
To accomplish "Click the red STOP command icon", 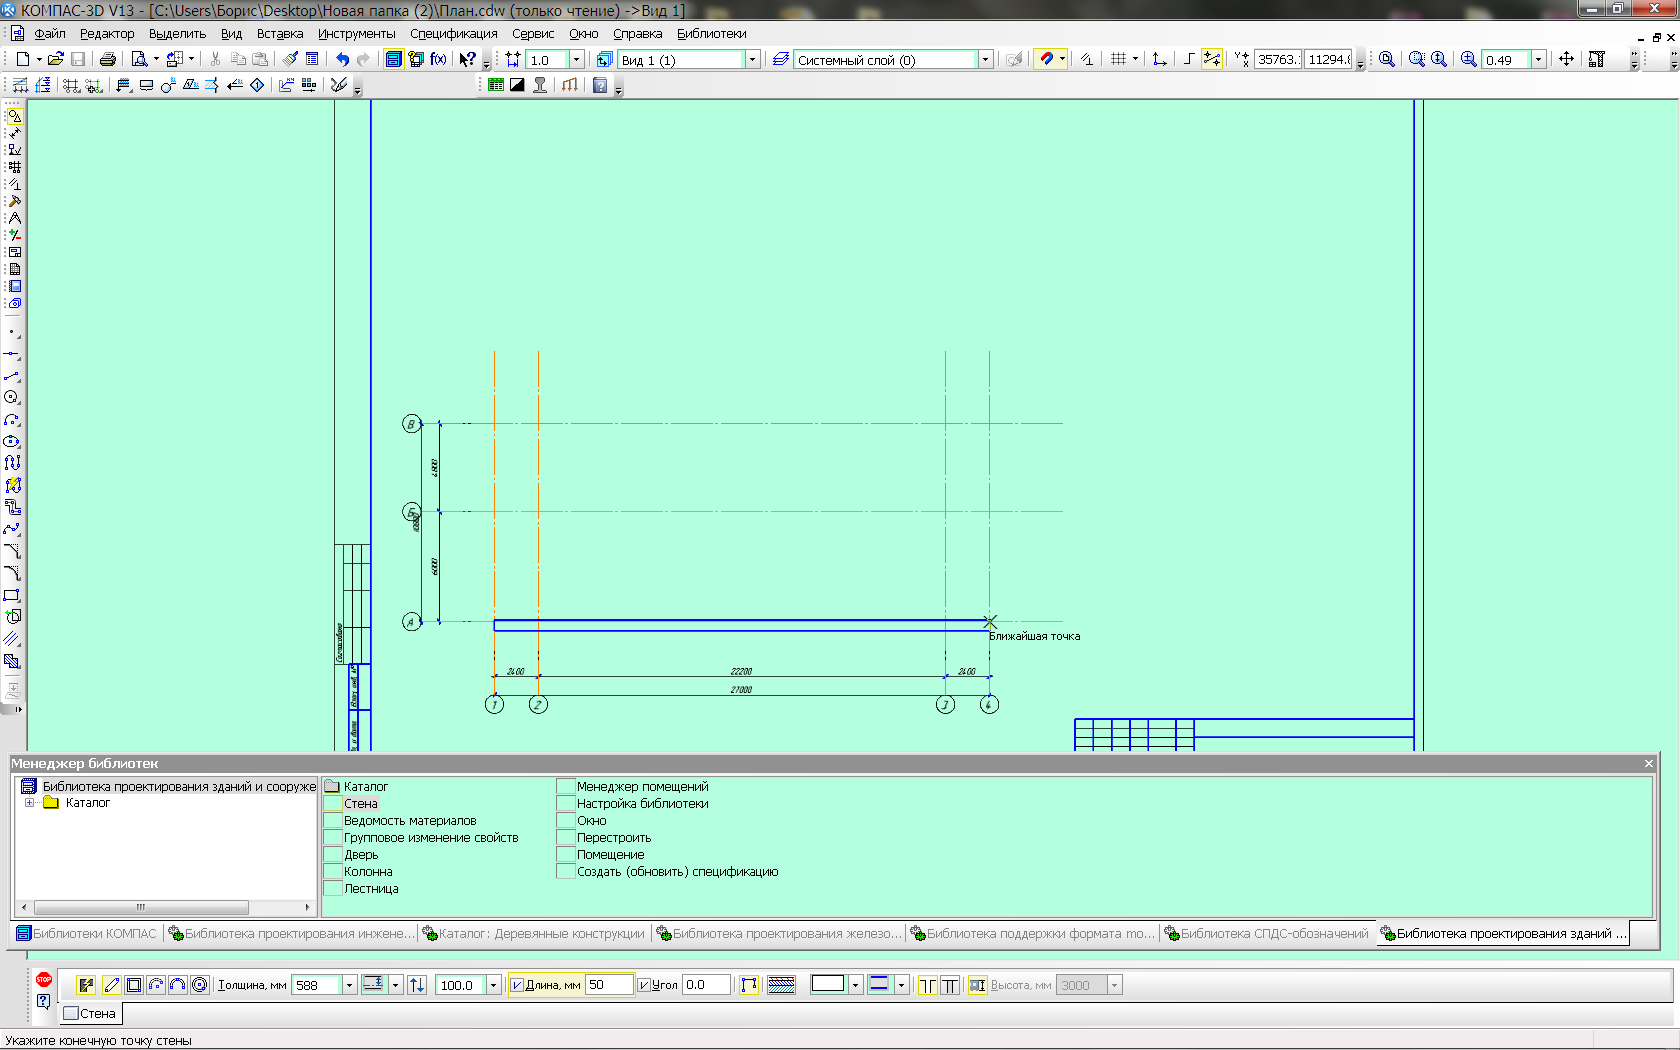I will click(x=43, y=980).
